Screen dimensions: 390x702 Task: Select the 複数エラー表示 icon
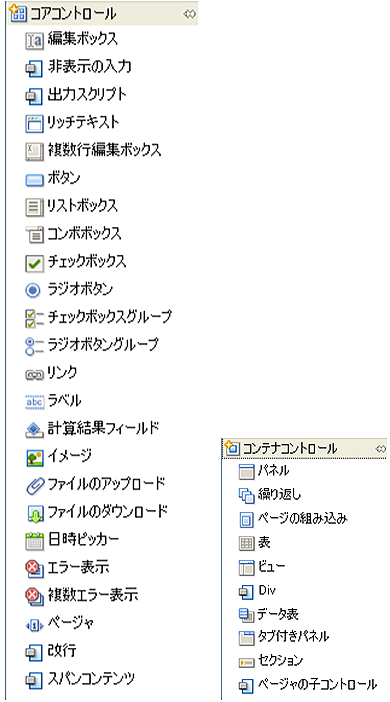(x=34, y=596)
